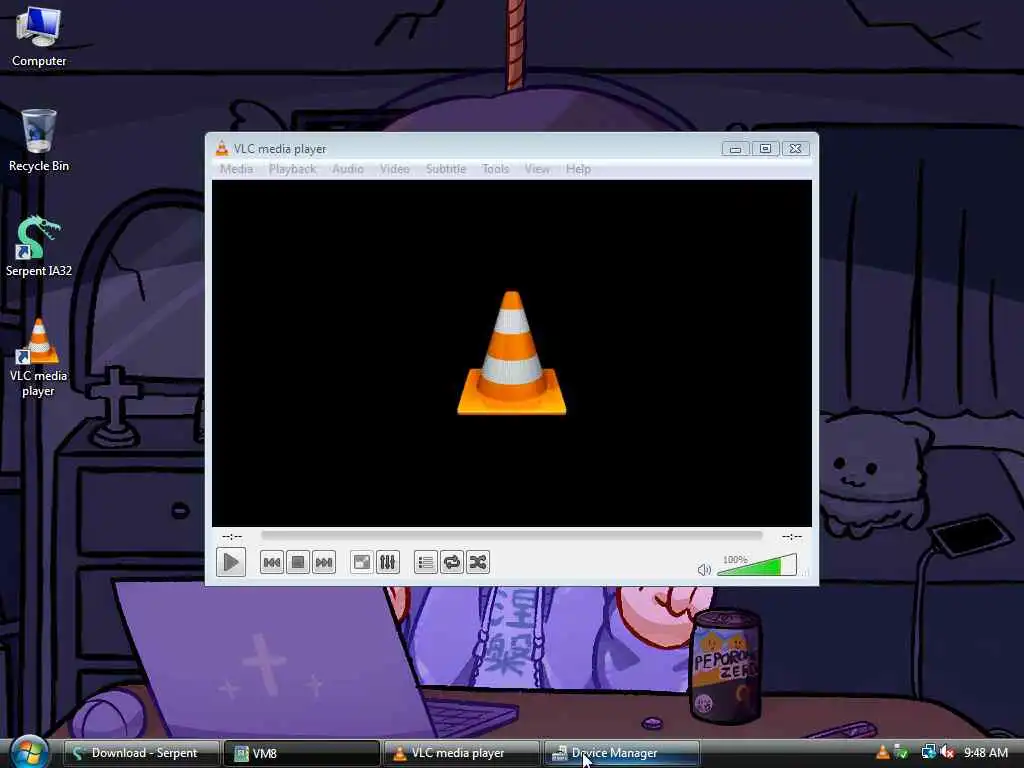
Task: Click the VLC cone title bar icon
Action: 222,149
